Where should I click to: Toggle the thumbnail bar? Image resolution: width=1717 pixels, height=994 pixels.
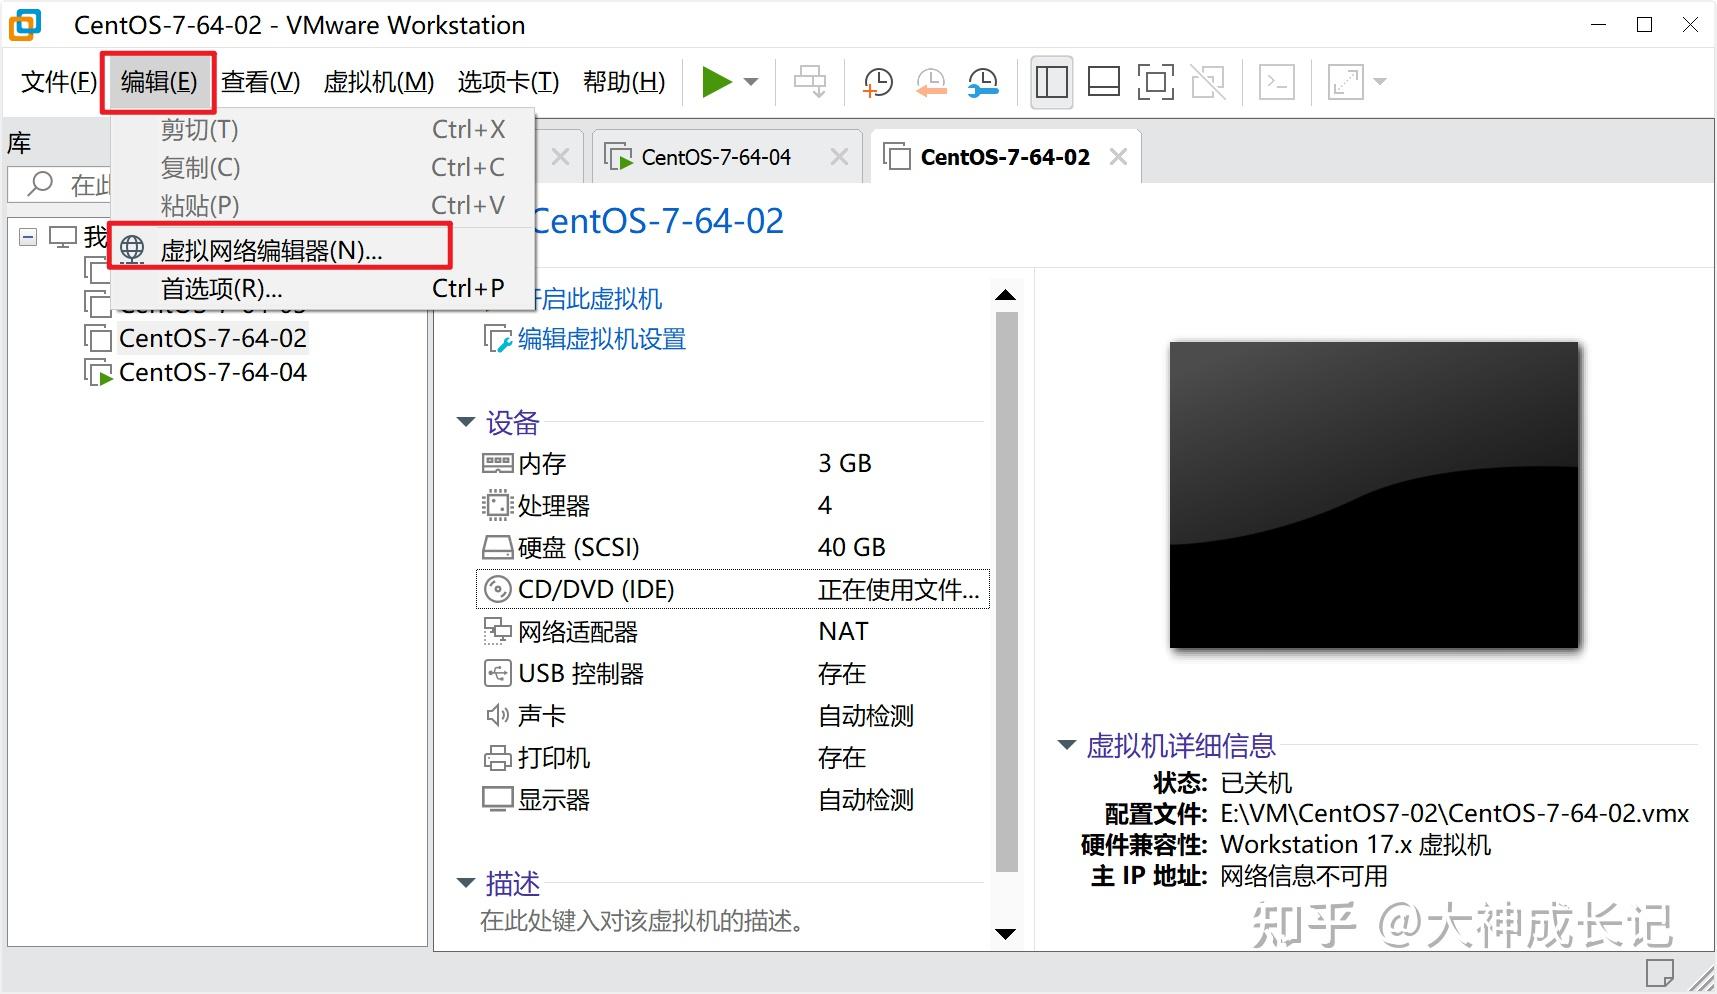(1103, 81)
